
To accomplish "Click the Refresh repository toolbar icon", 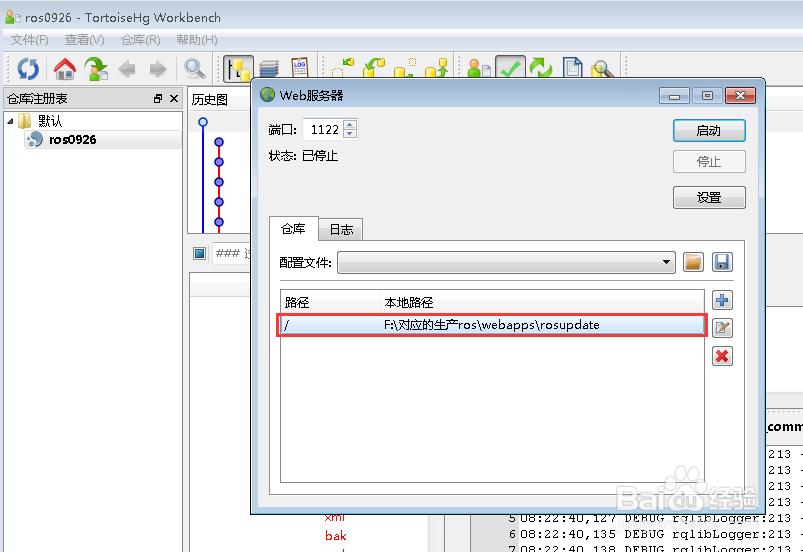I will click(x=28, y=69).
